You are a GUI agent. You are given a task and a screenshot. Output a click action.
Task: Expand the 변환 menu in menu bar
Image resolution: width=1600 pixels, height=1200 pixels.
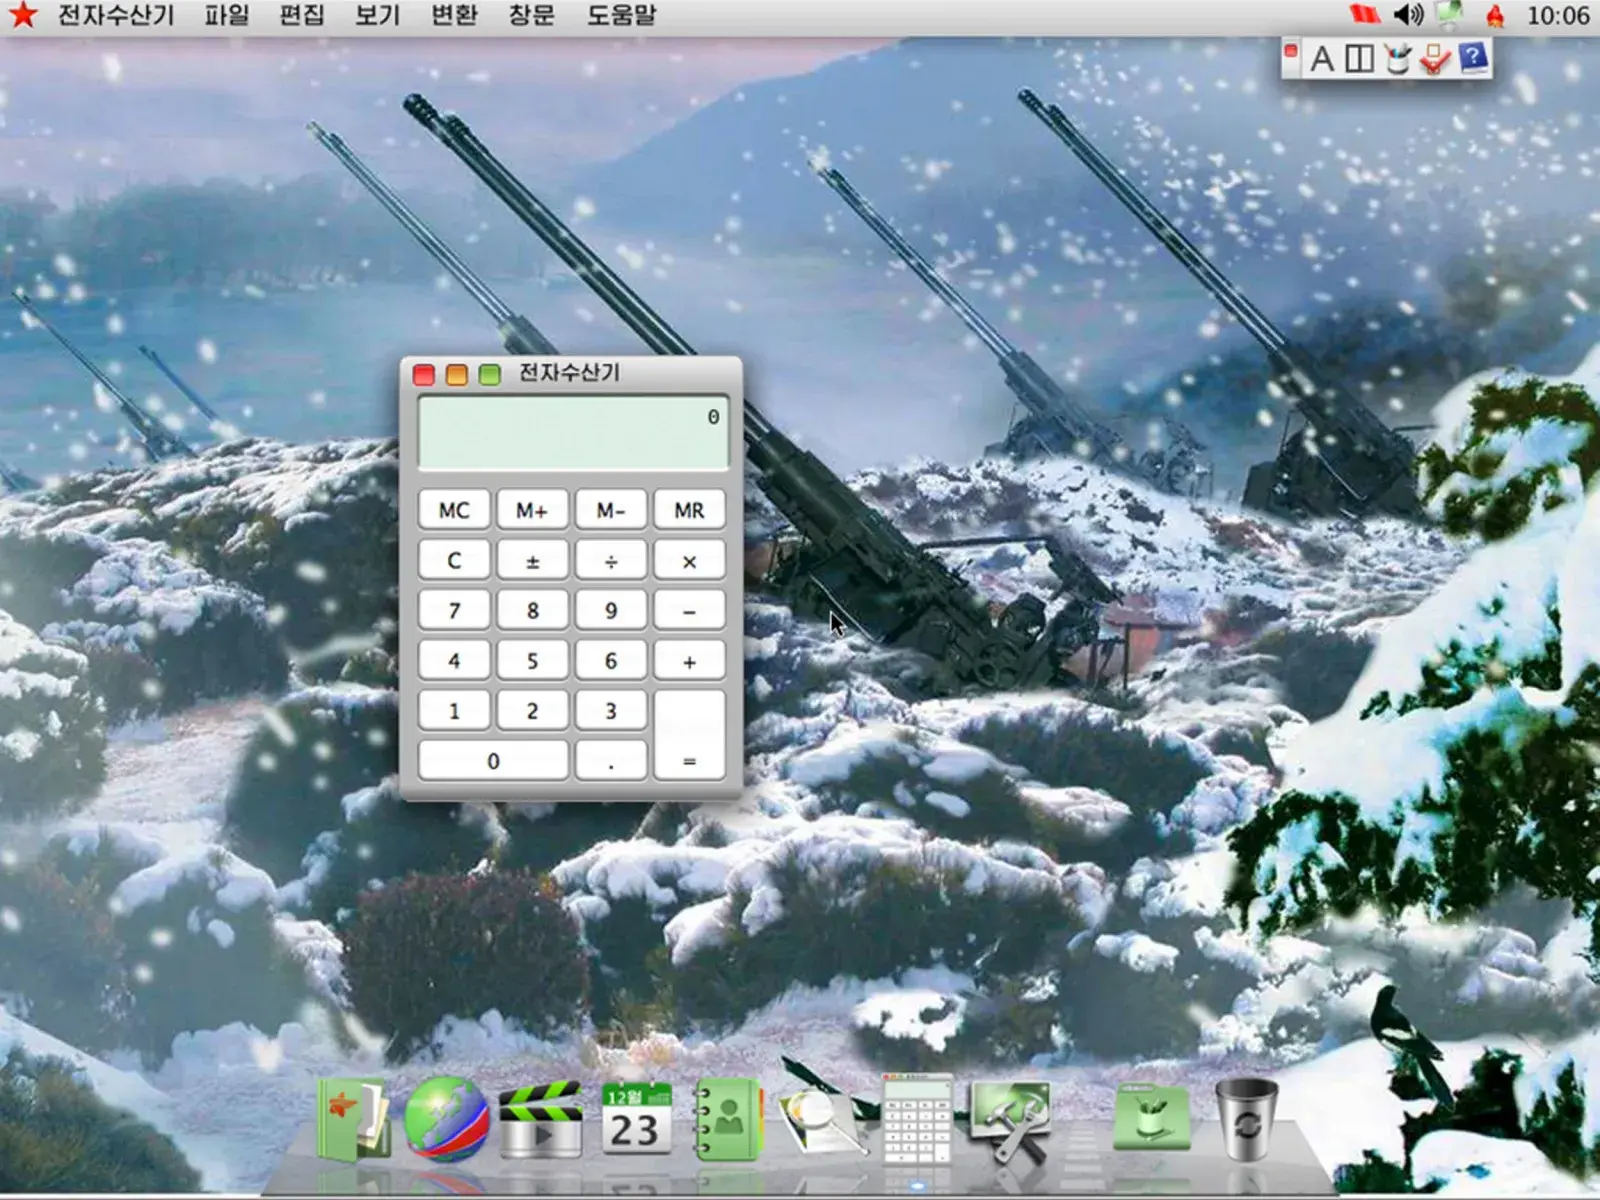coord(454,15)
